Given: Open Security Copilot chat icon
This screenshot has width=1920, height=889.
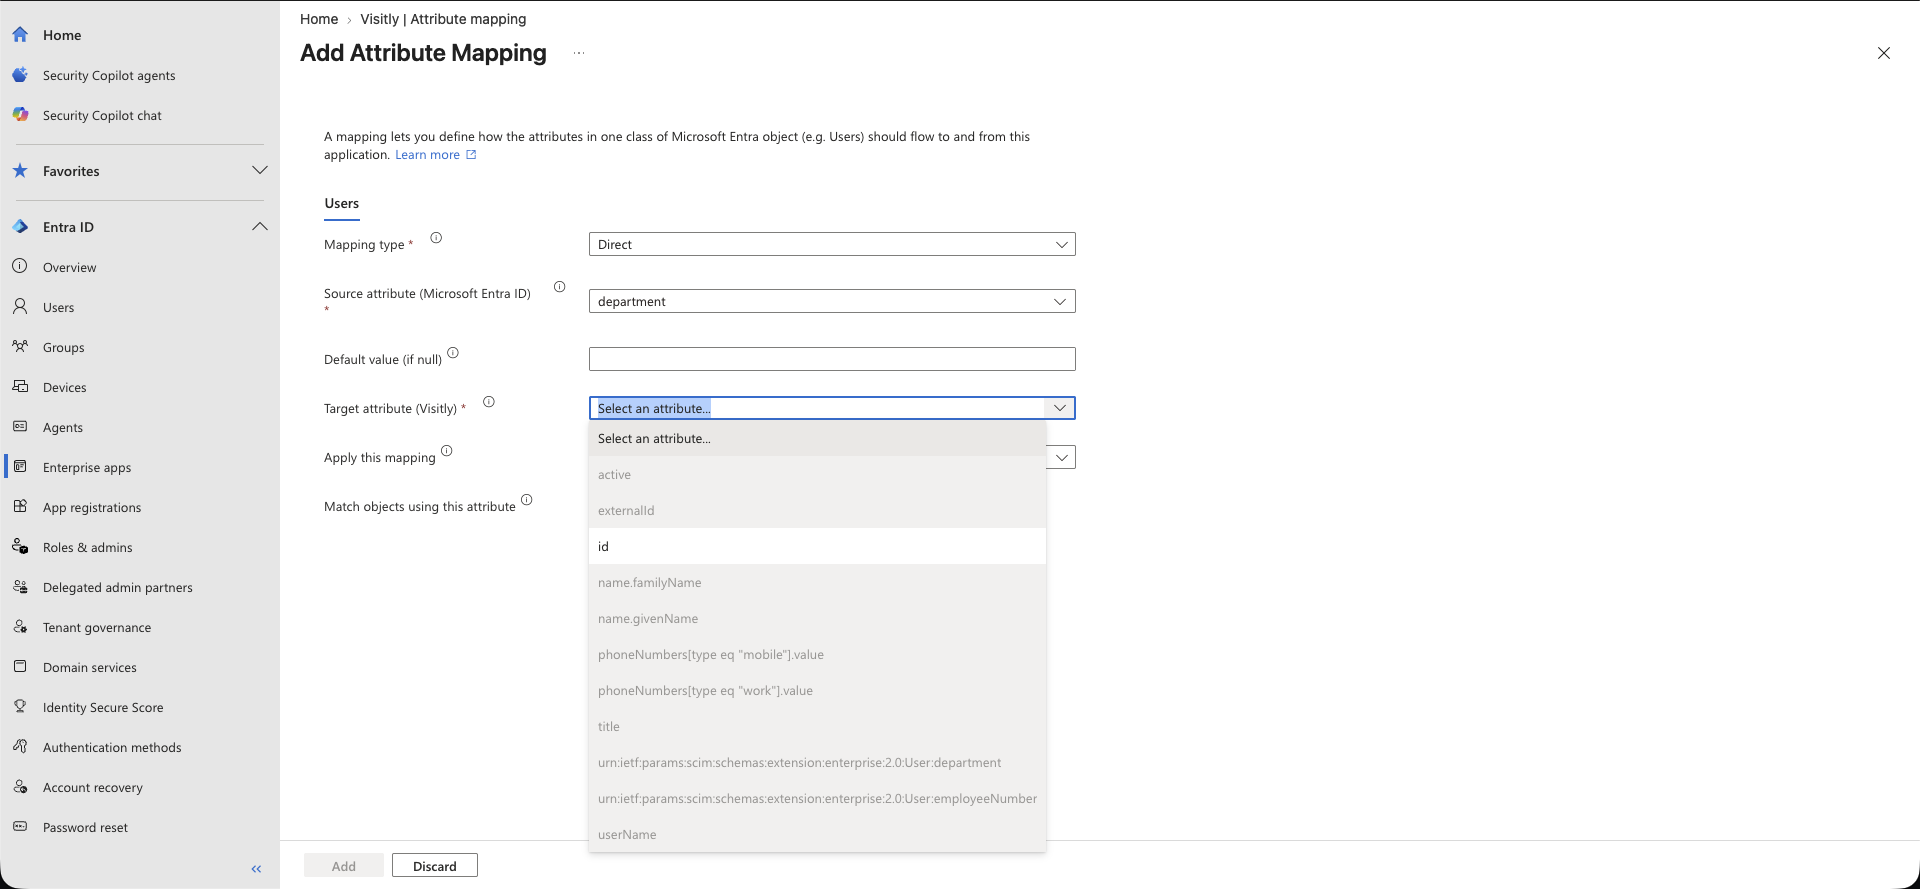Looking at the screenshot, I should pos(20,115).
